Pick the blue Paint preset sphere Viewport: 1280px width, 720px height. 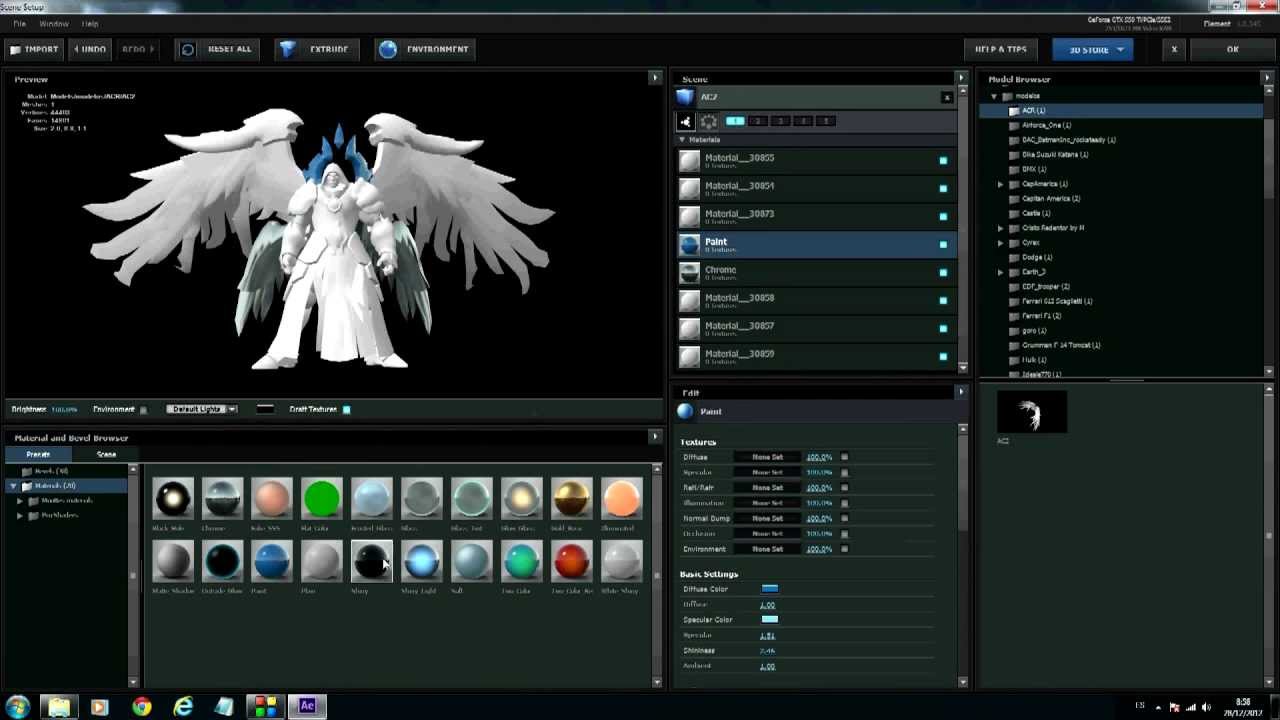[x=272, y=561]
